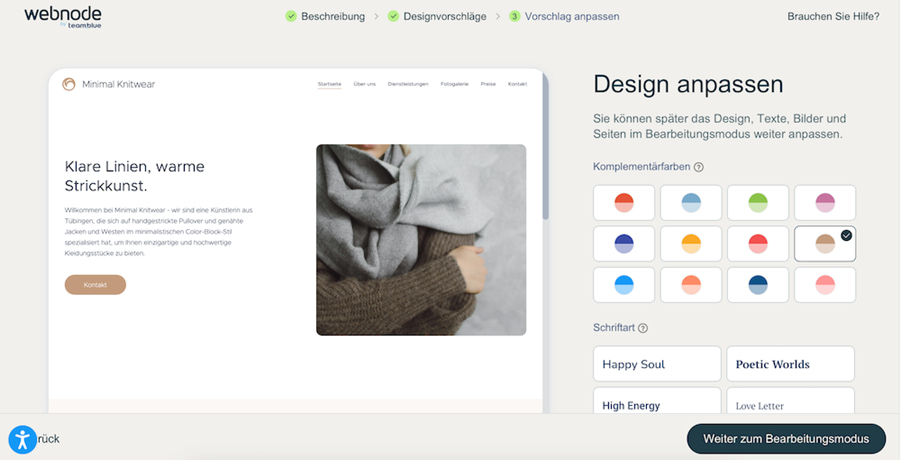Go back with the Zurück link
Image resolution: width=901 pixels, height=460 pixels.
click(48, 439)
